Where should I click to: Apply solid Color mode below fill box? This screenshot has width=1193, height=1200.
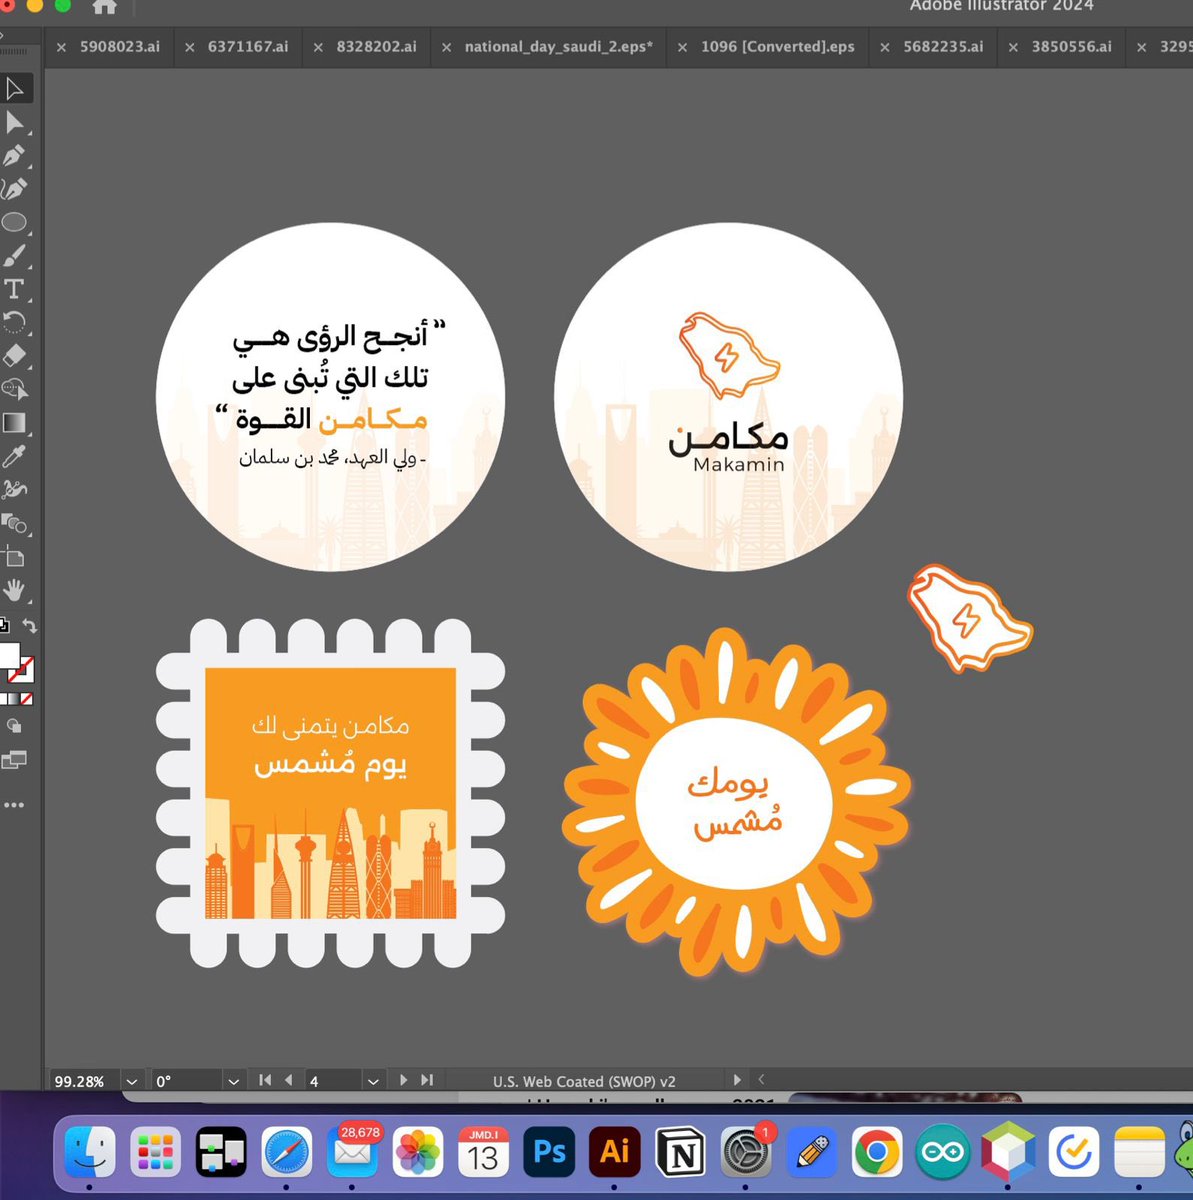pyautogui.click(x=3, y=699)
